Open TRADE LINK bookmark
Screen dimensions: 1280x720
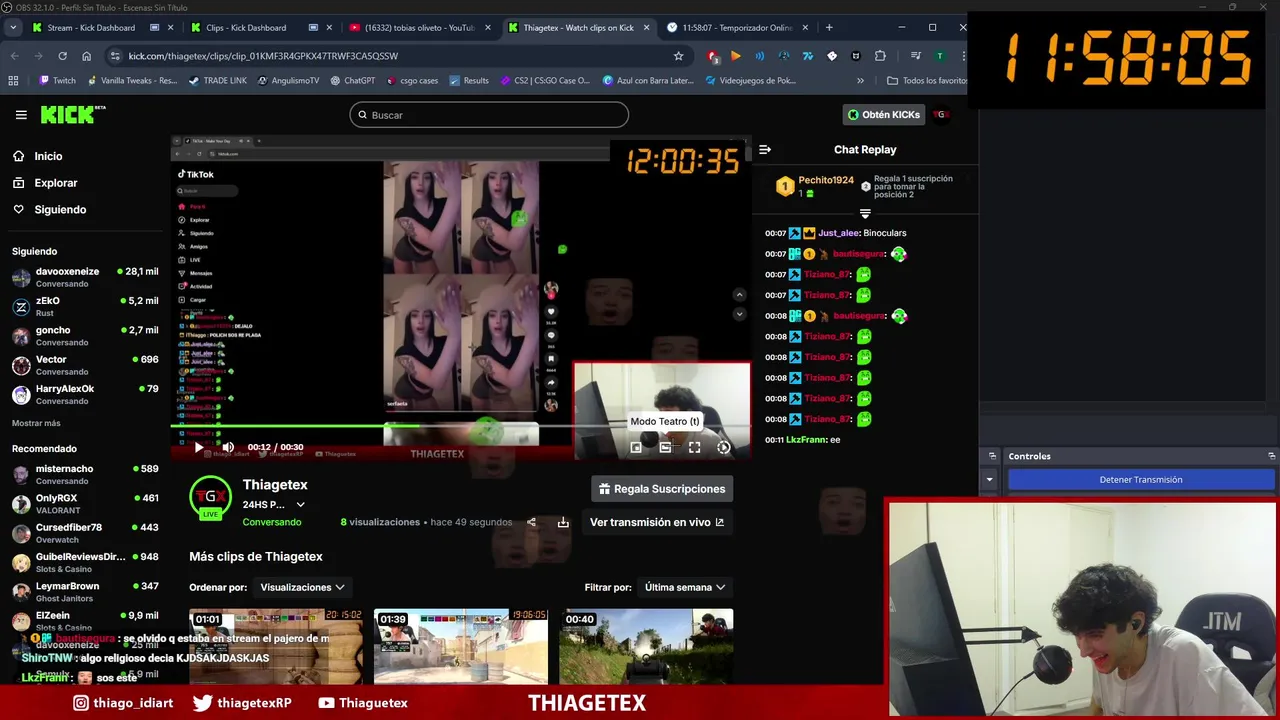point(218,80)
